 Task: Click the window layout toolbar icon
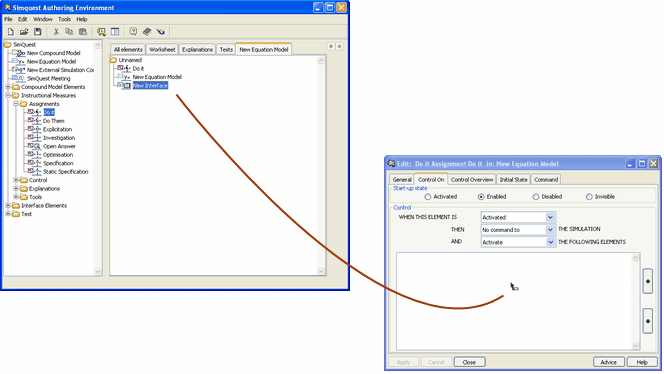(115, 32)
